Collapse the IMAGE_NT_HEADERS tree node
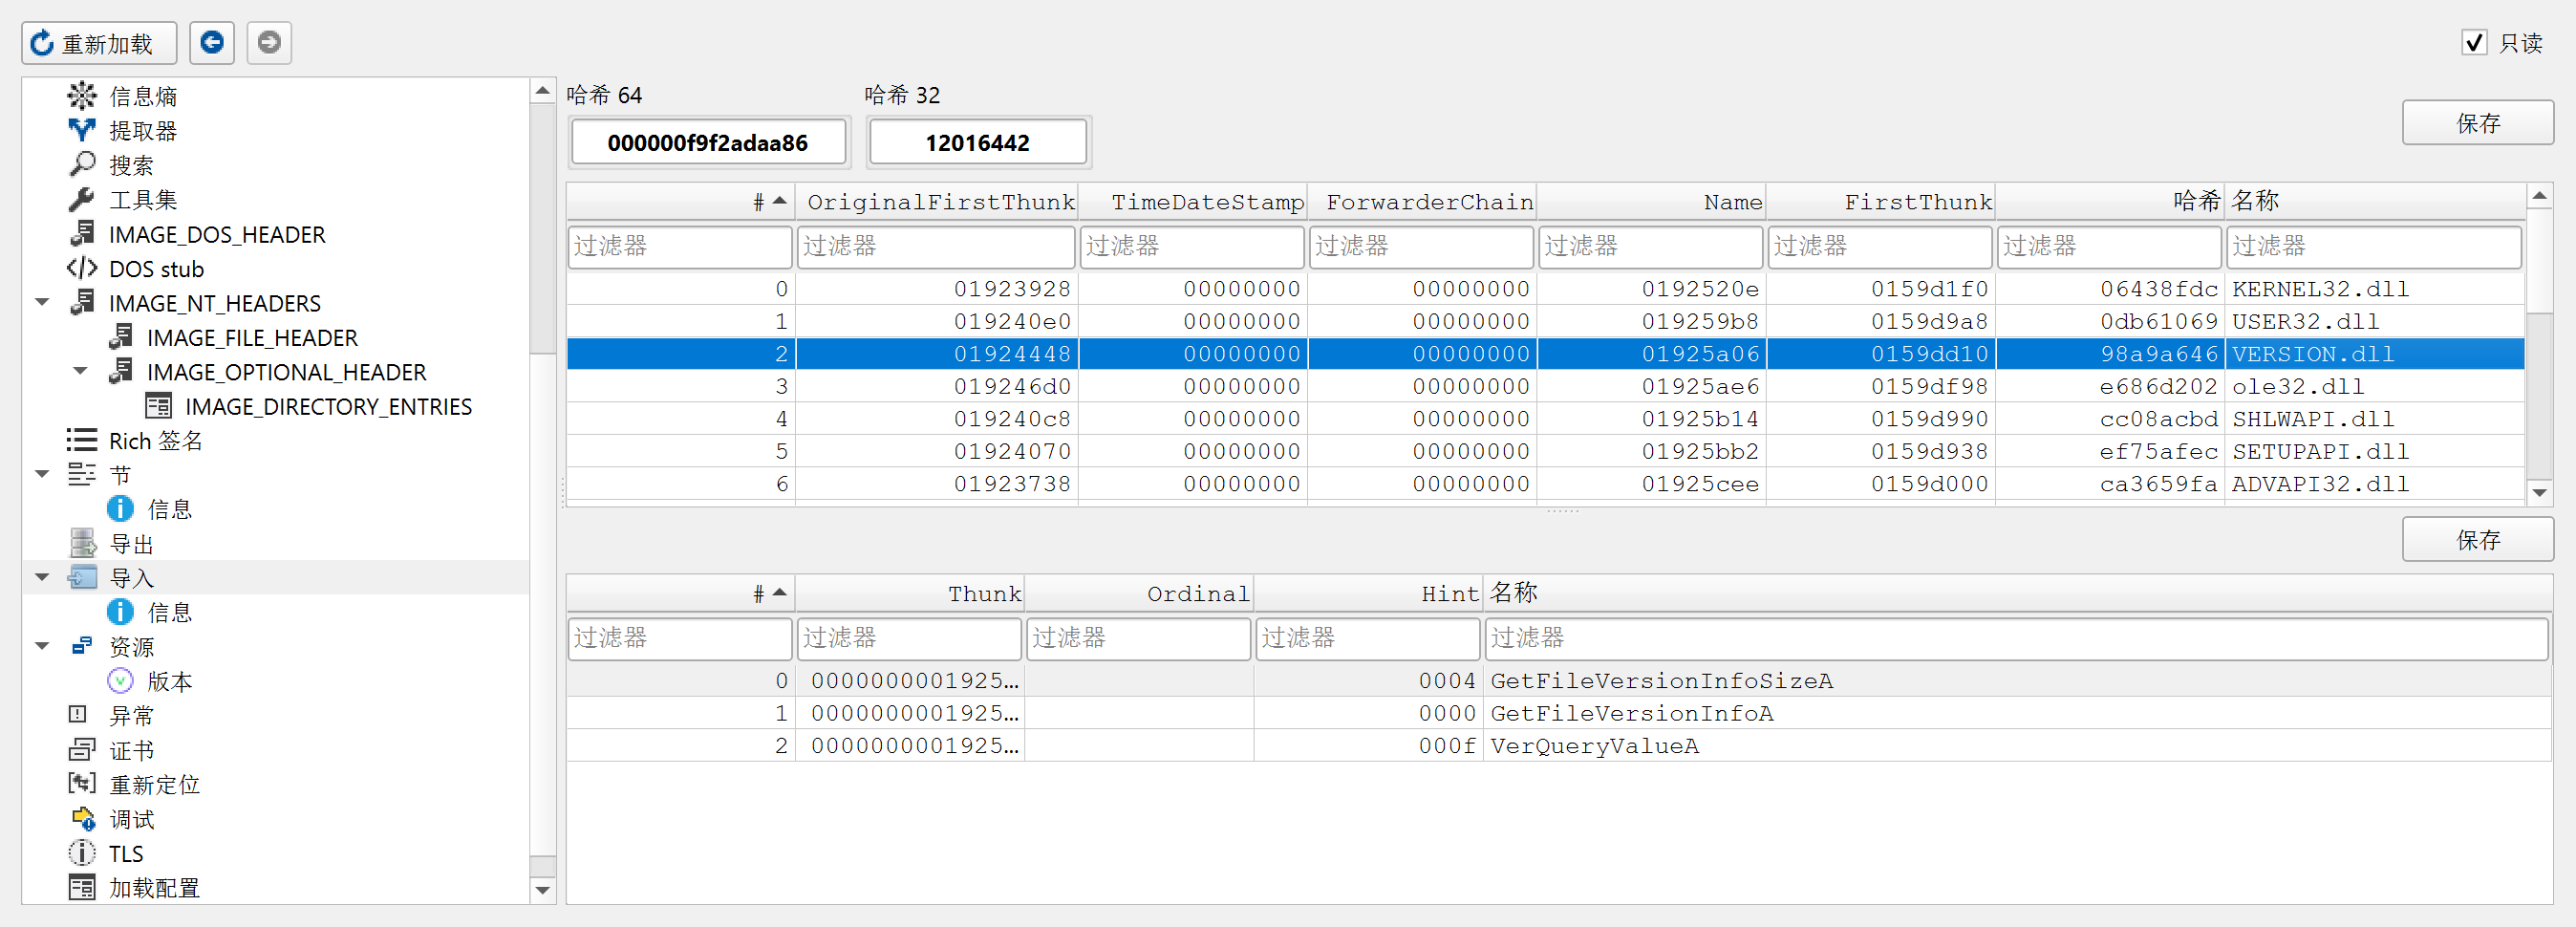Image resolution: width=2576 pixels, height=927 pixels. click(x=42, y=302)
